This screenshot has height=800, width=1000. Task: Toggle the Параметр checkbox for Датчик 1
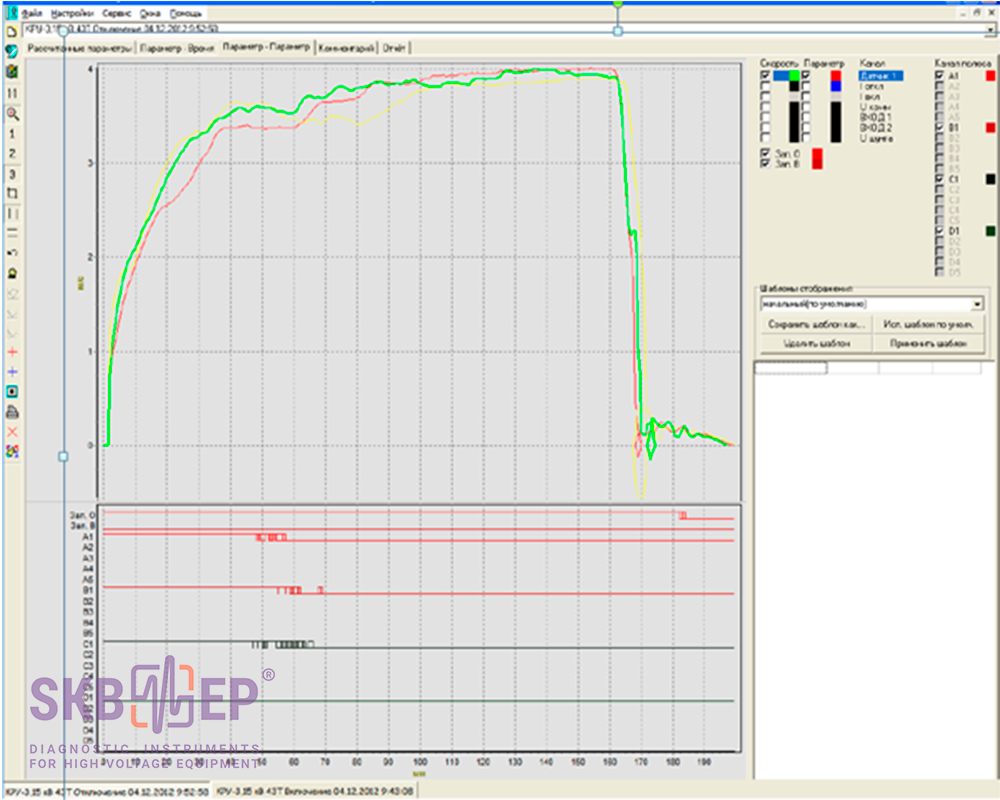pyautogui.click(x=806, y=76)
